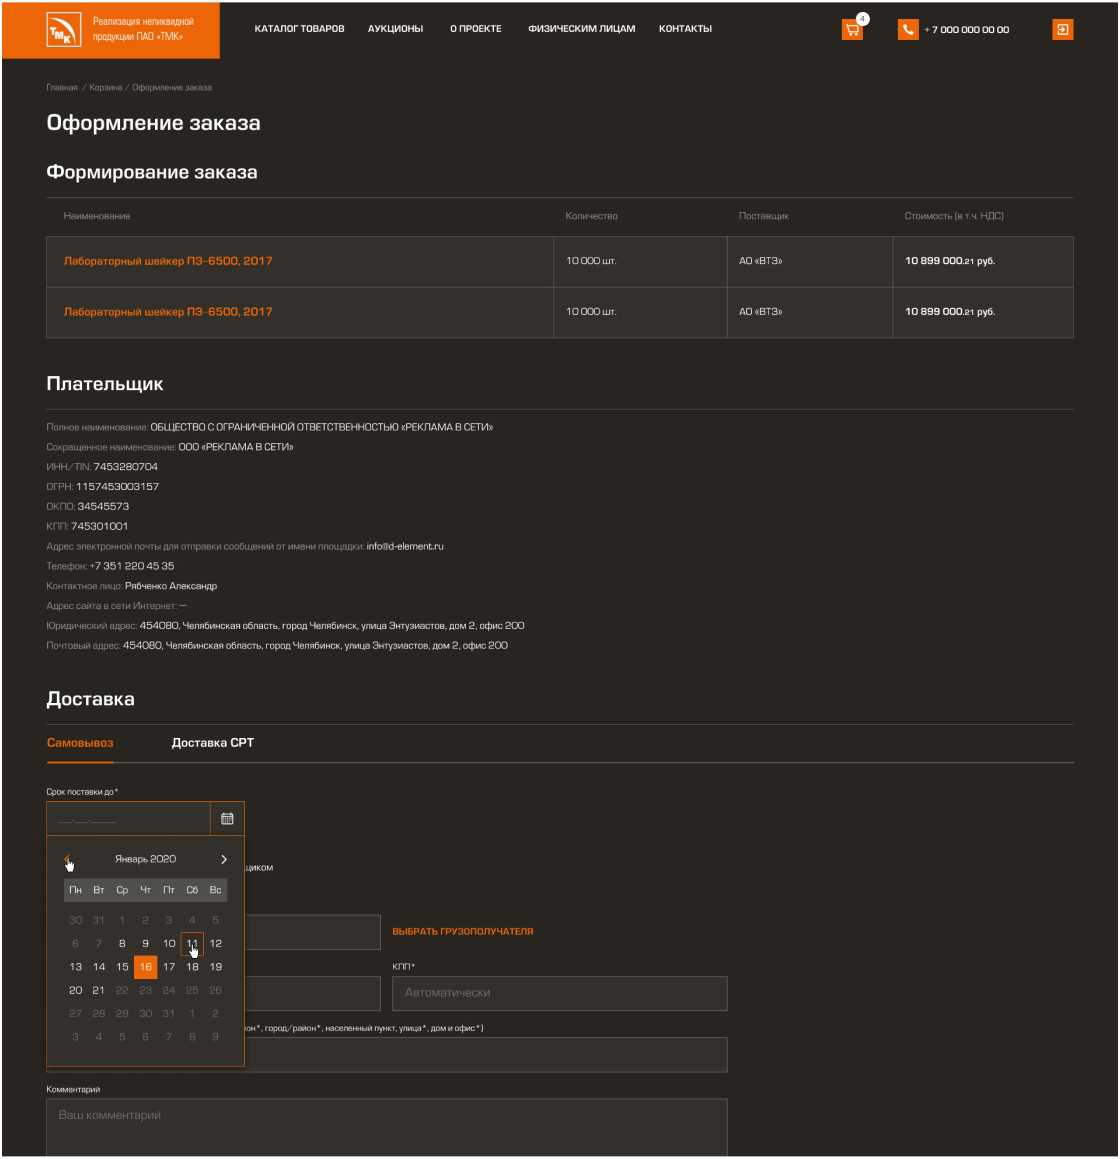Open the Аукционы menu item

click(x=395, y=29)
